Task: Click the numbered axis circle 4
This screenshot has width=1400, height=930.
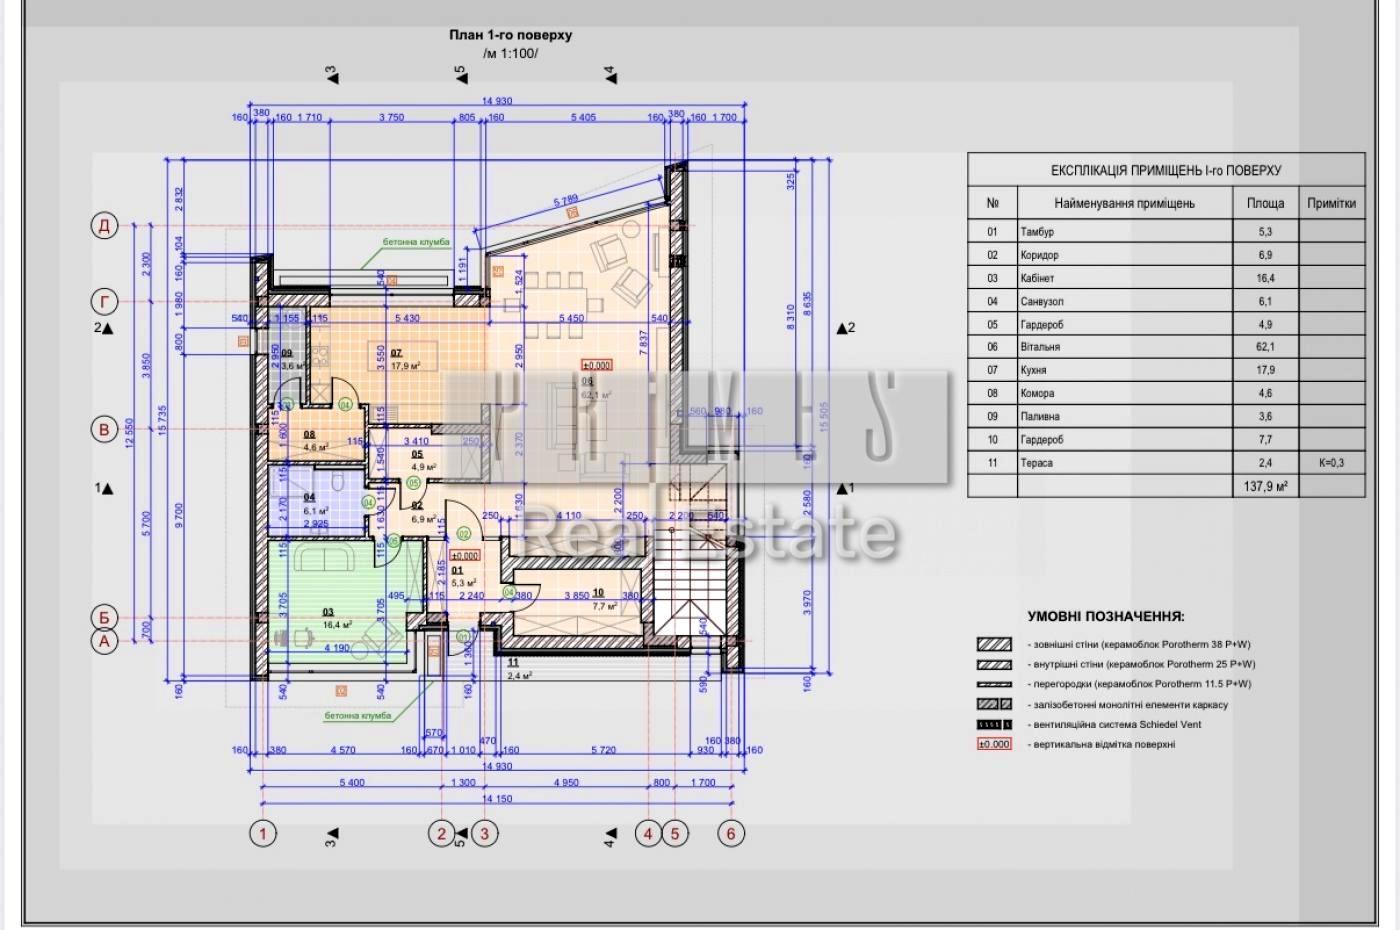Action: pyautogui.click(x=648, y=833)
